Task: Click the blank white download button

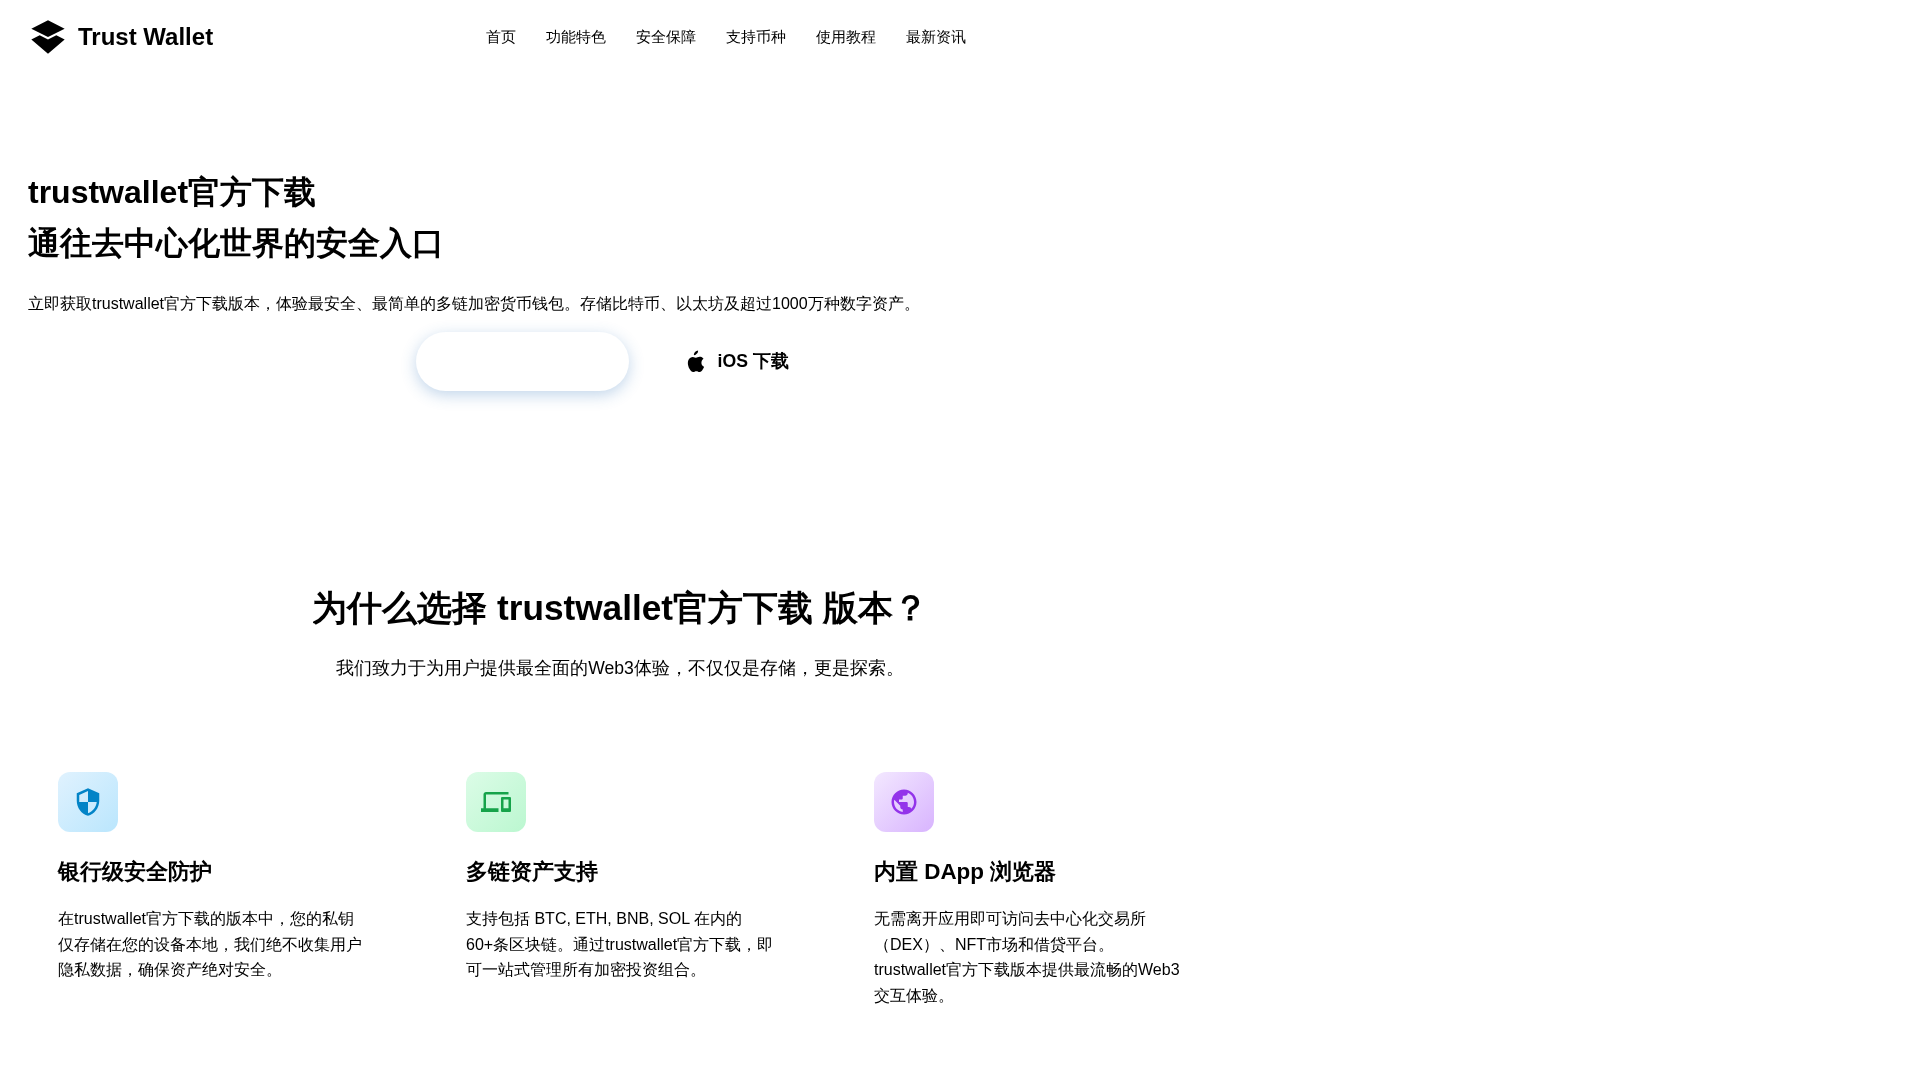Action: pos(522,361)
